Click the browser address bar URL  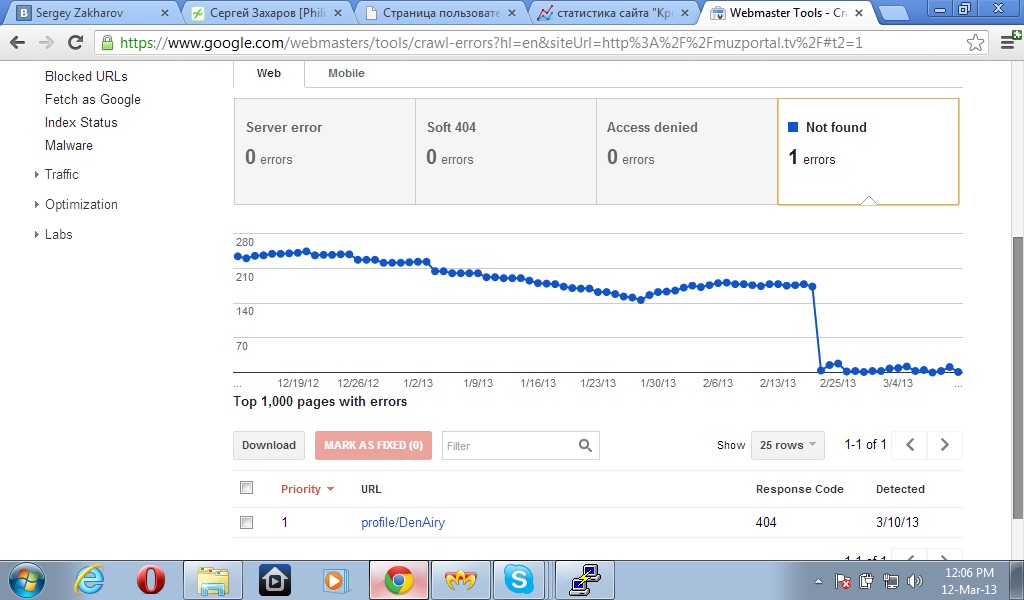coord(491,43)
